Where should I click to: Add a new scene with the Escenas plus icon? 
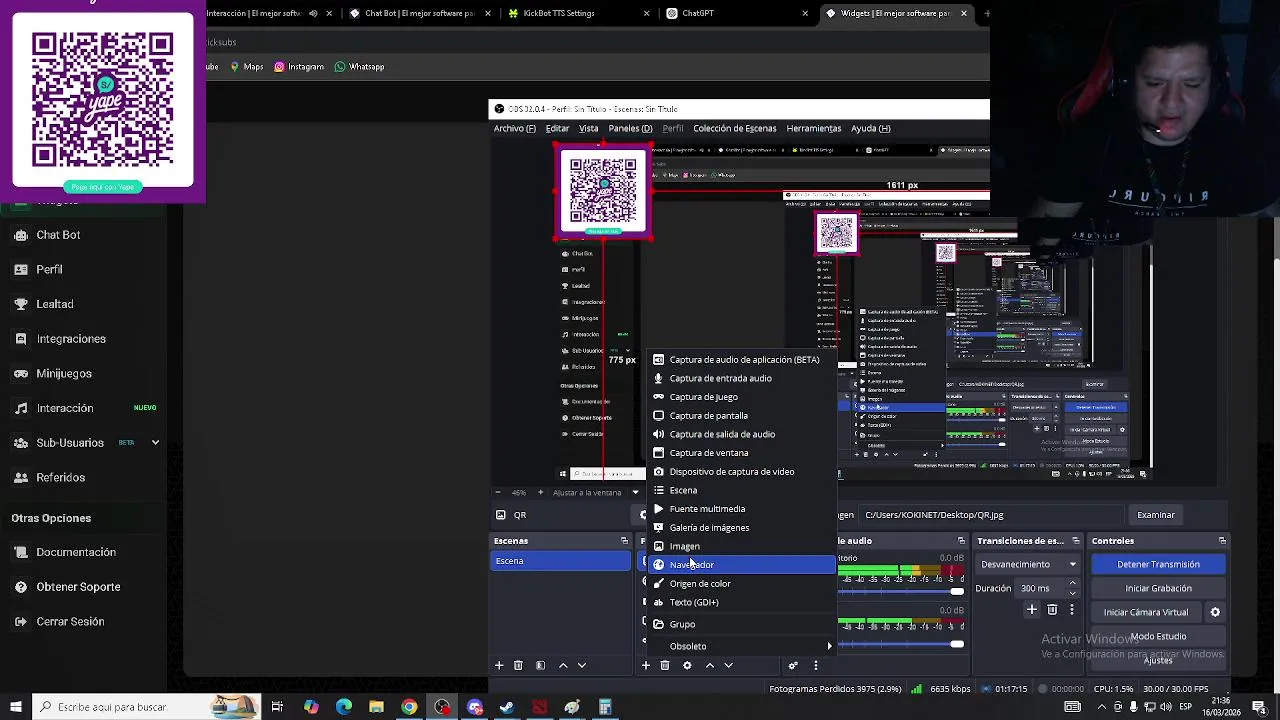tap(499, 666)
